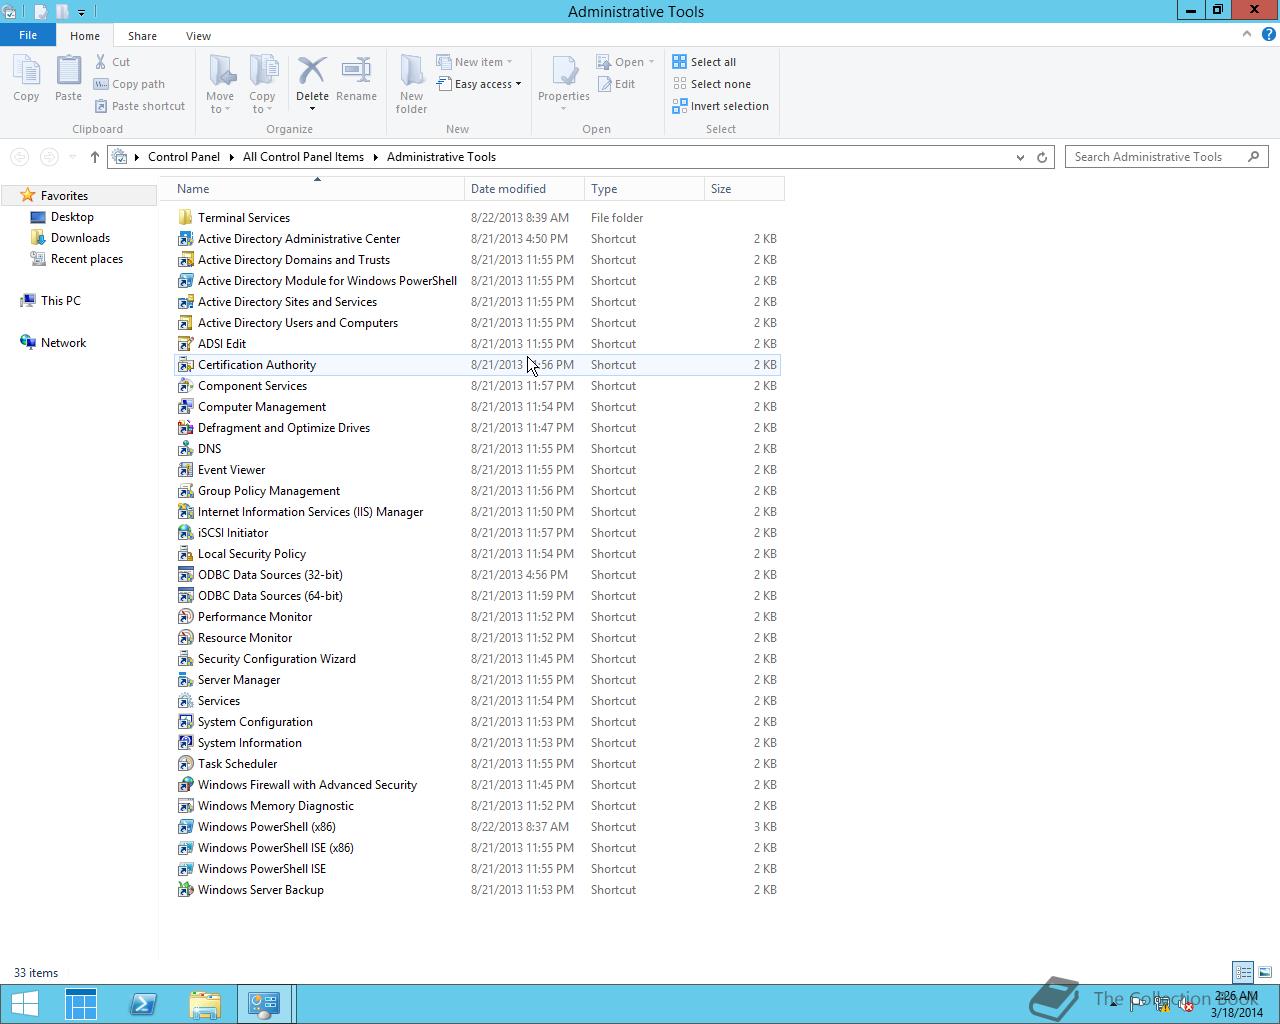Select the Component Services icon
The width and height of the screenshot is (1280, 1024).
click(x=185, y=386)
